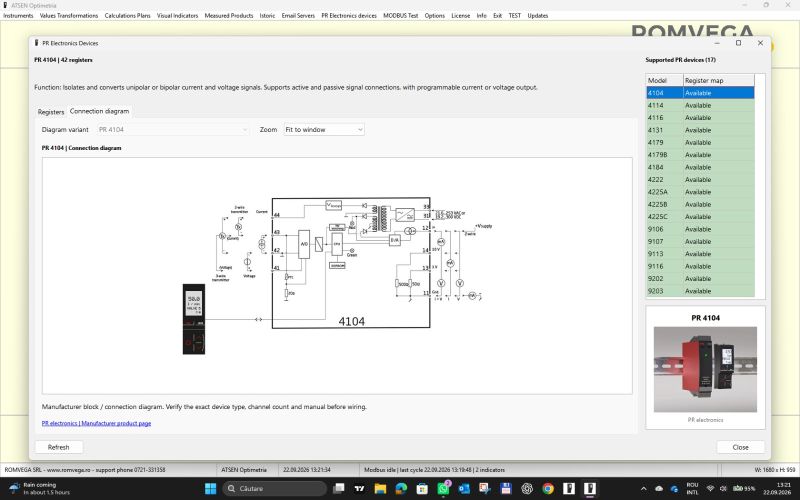Image resolution: width=800 pixels, height=500 pixels.
Task: Open the MODBUS Test menu
Action: (401, 16)
